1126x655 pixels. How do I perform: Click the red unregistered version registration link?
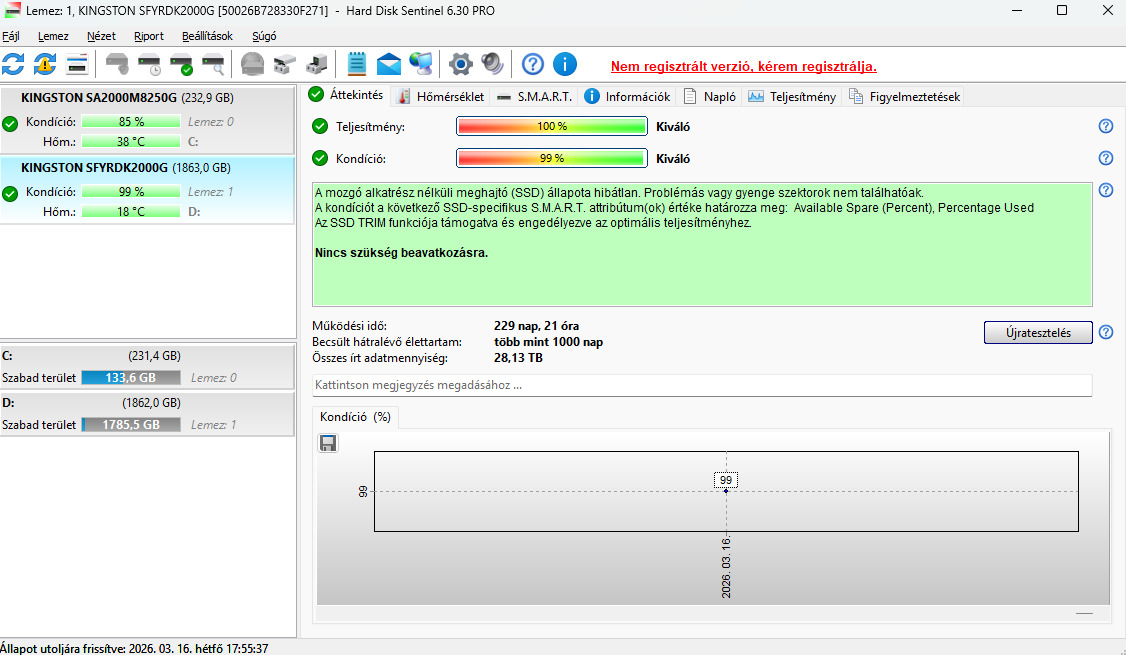(743, 67)
